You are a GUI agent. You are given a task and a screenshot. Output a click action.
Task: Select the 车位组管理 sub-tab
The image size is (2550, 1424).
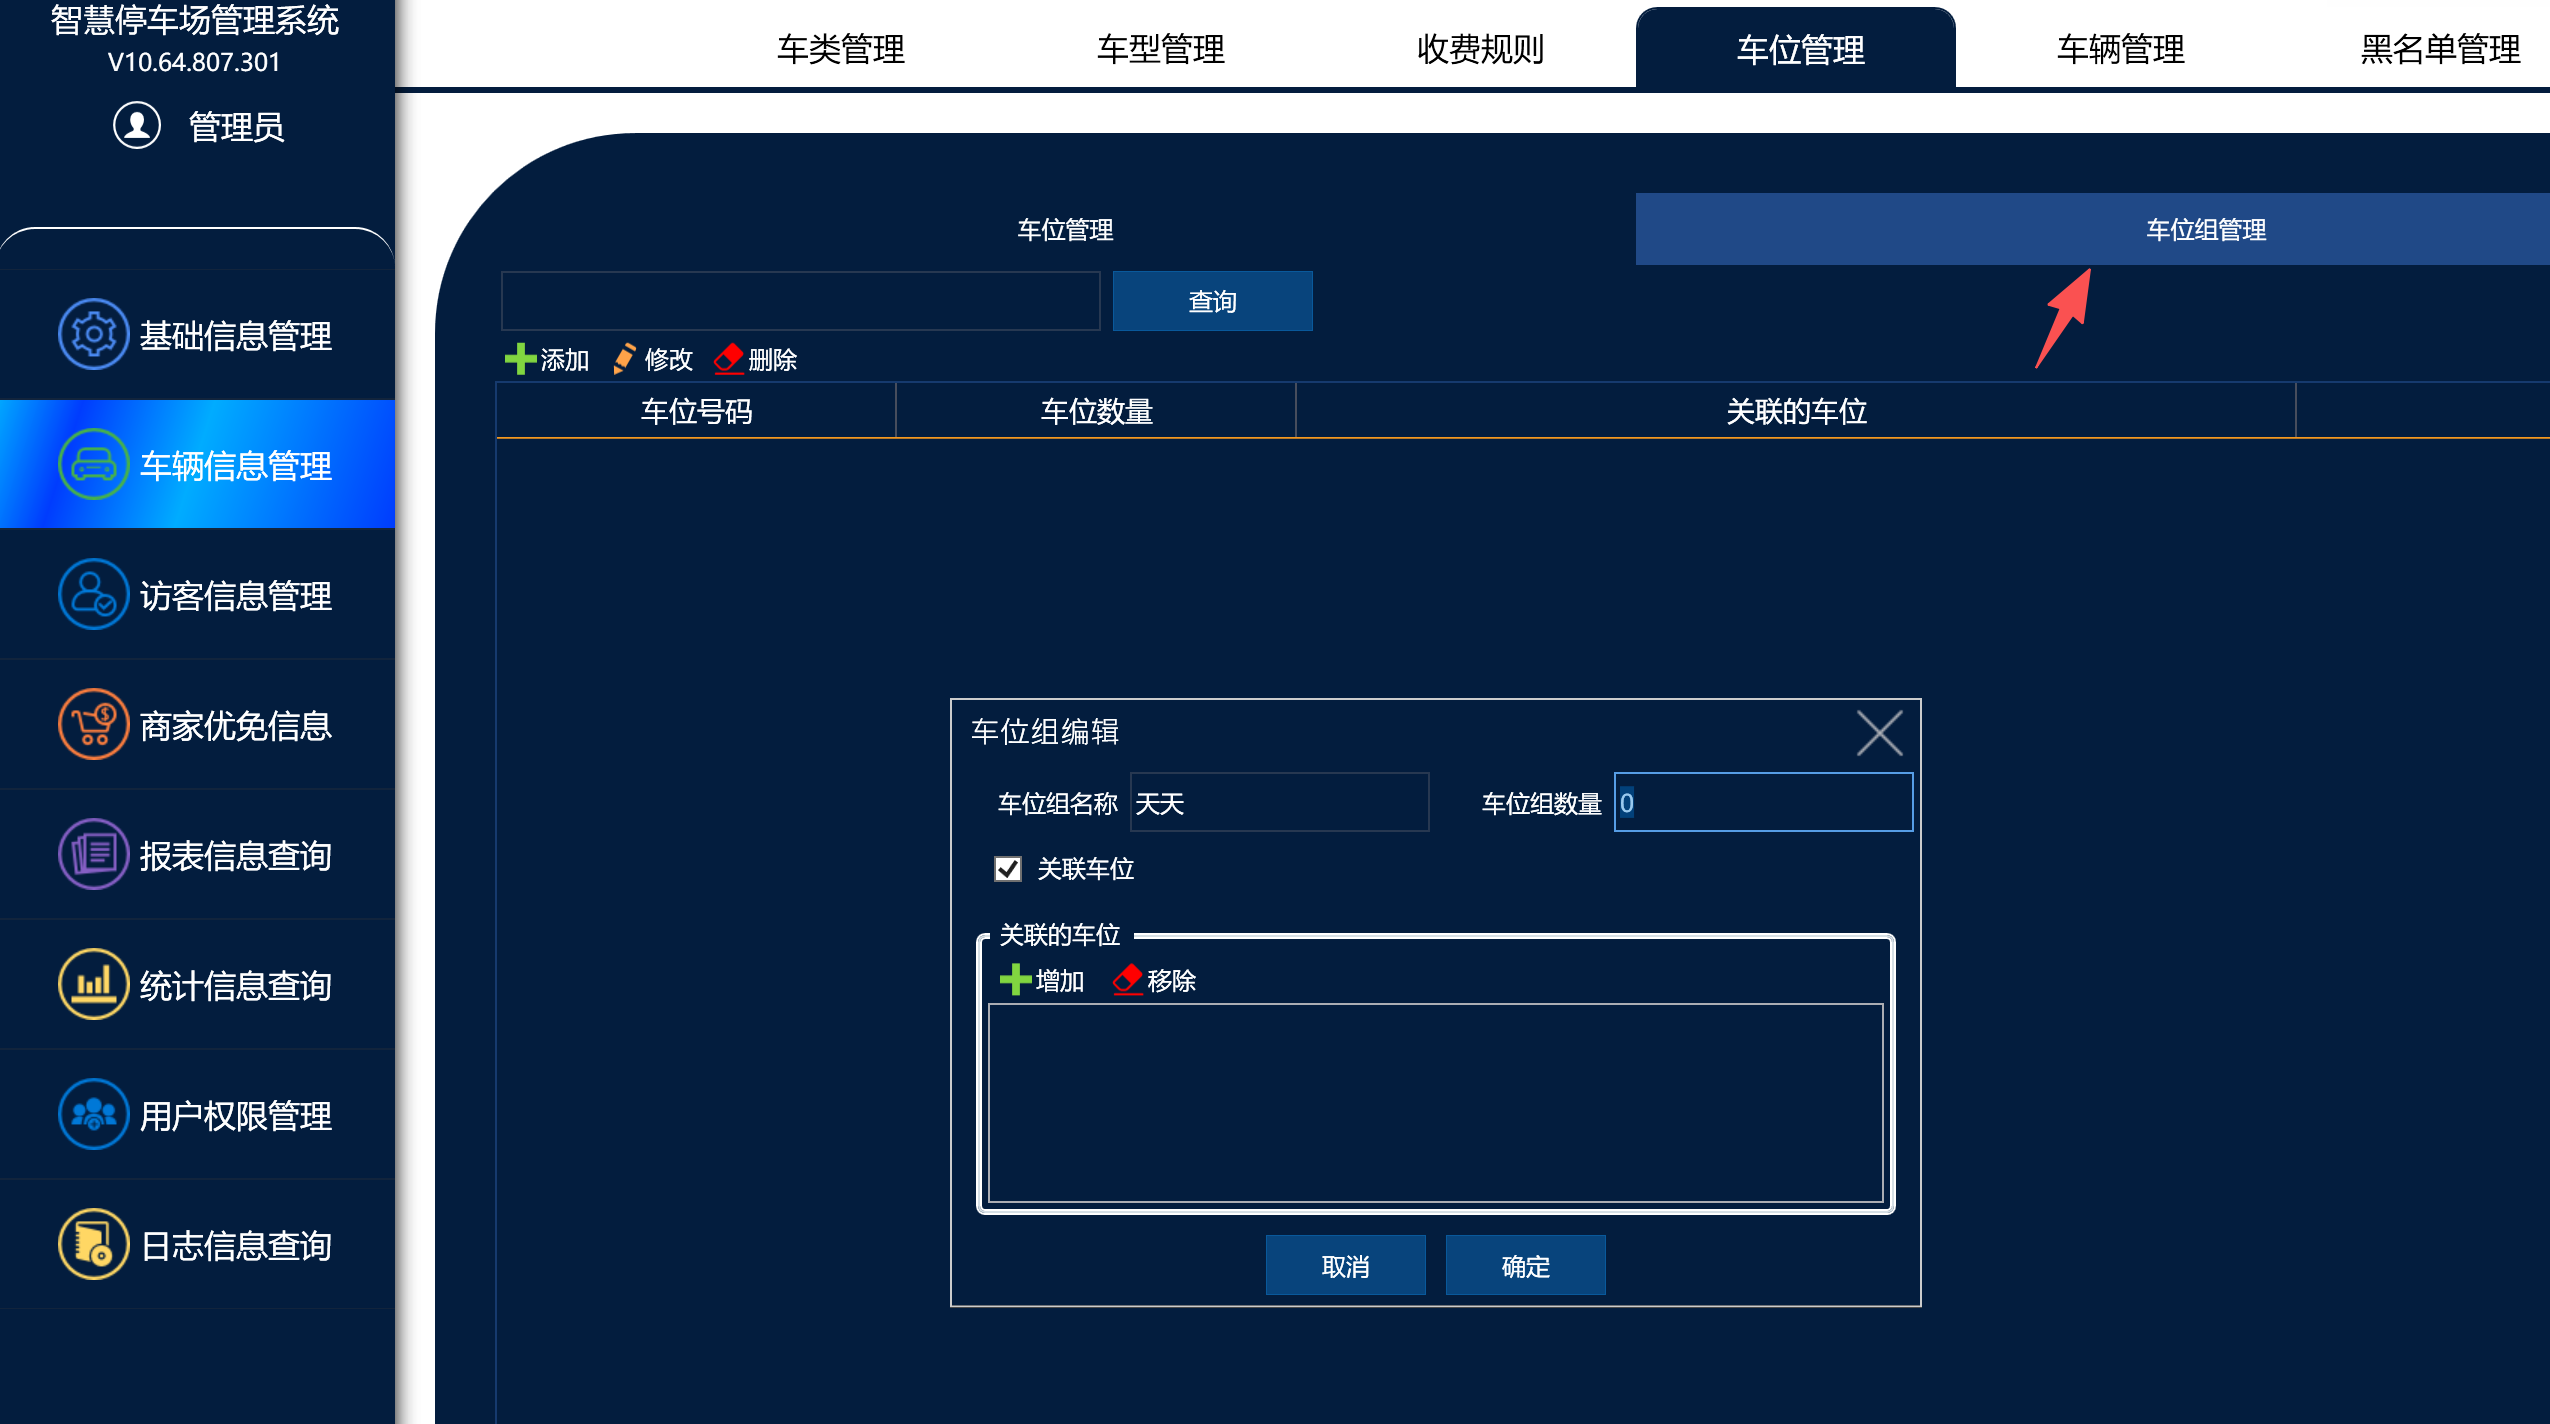[x=2093, y=229]
